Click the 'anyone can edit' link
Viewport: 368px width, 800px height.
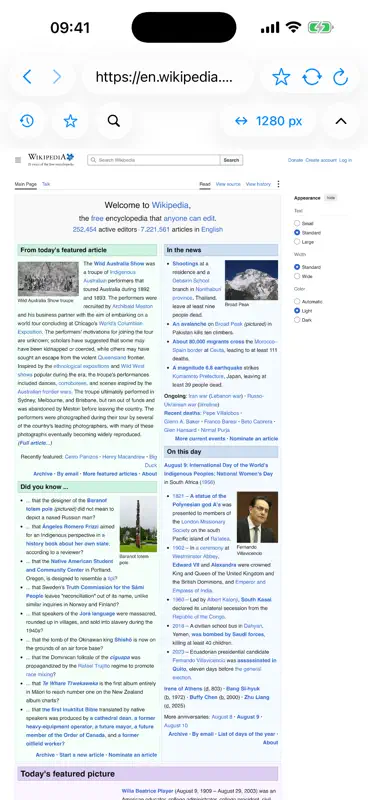(x=189, y=218)
